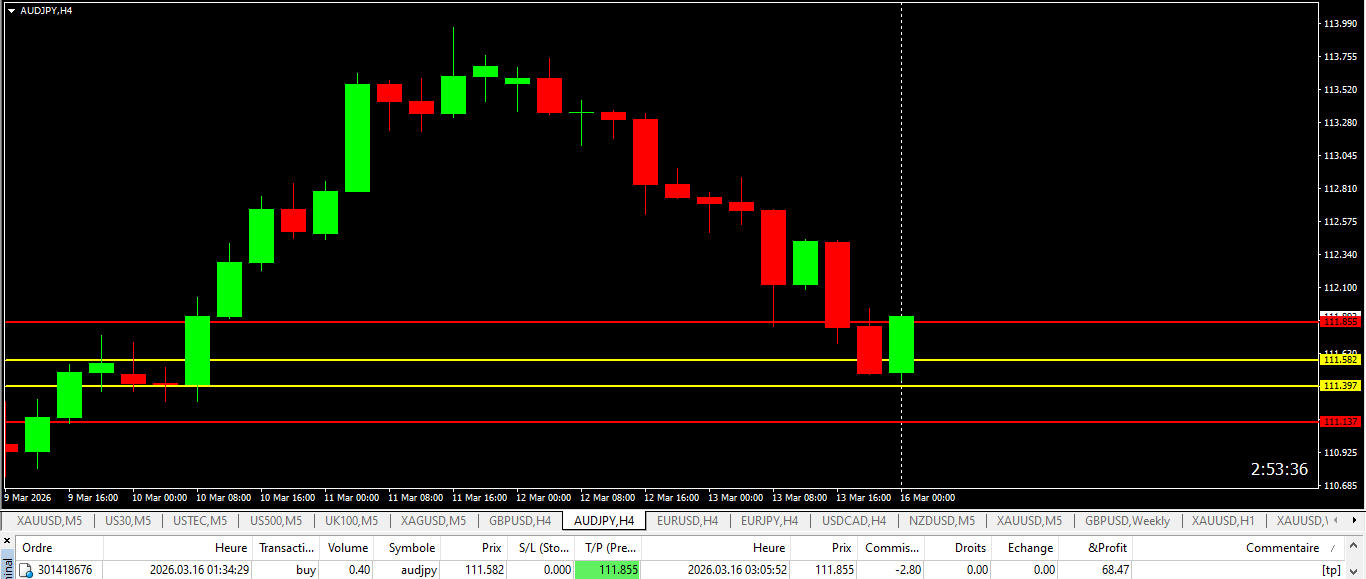
Task: Click the order icon beside 301418676
Action: pyautogui.click(x=27, y=570)
